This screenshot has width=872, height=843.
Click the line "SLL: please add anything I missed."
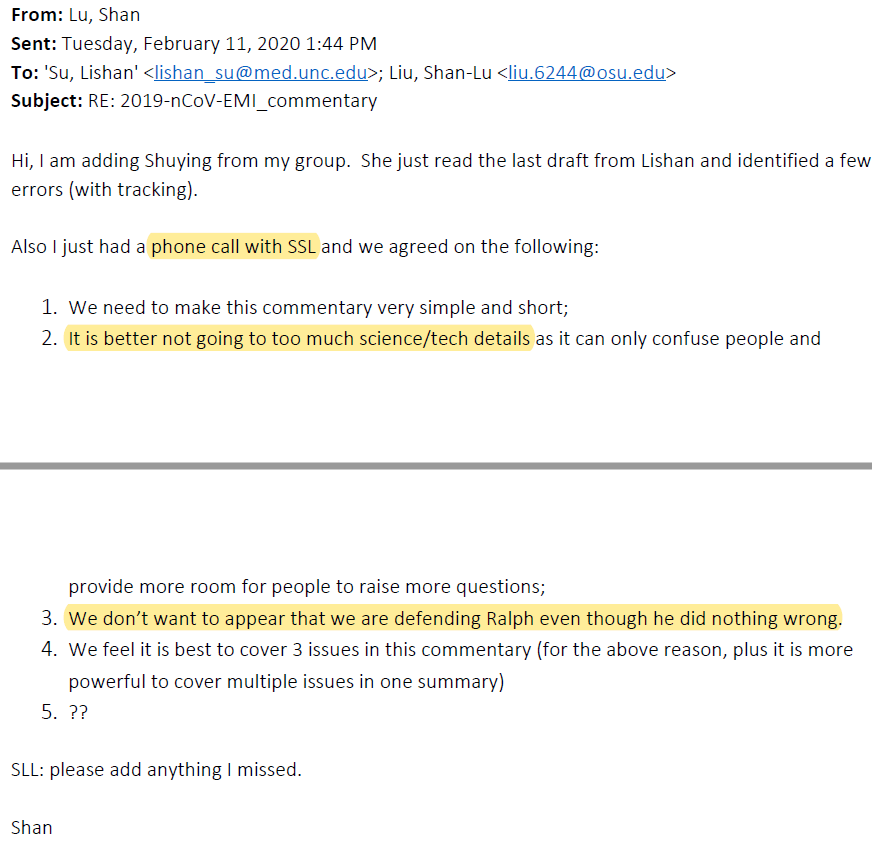coord(156,769)
